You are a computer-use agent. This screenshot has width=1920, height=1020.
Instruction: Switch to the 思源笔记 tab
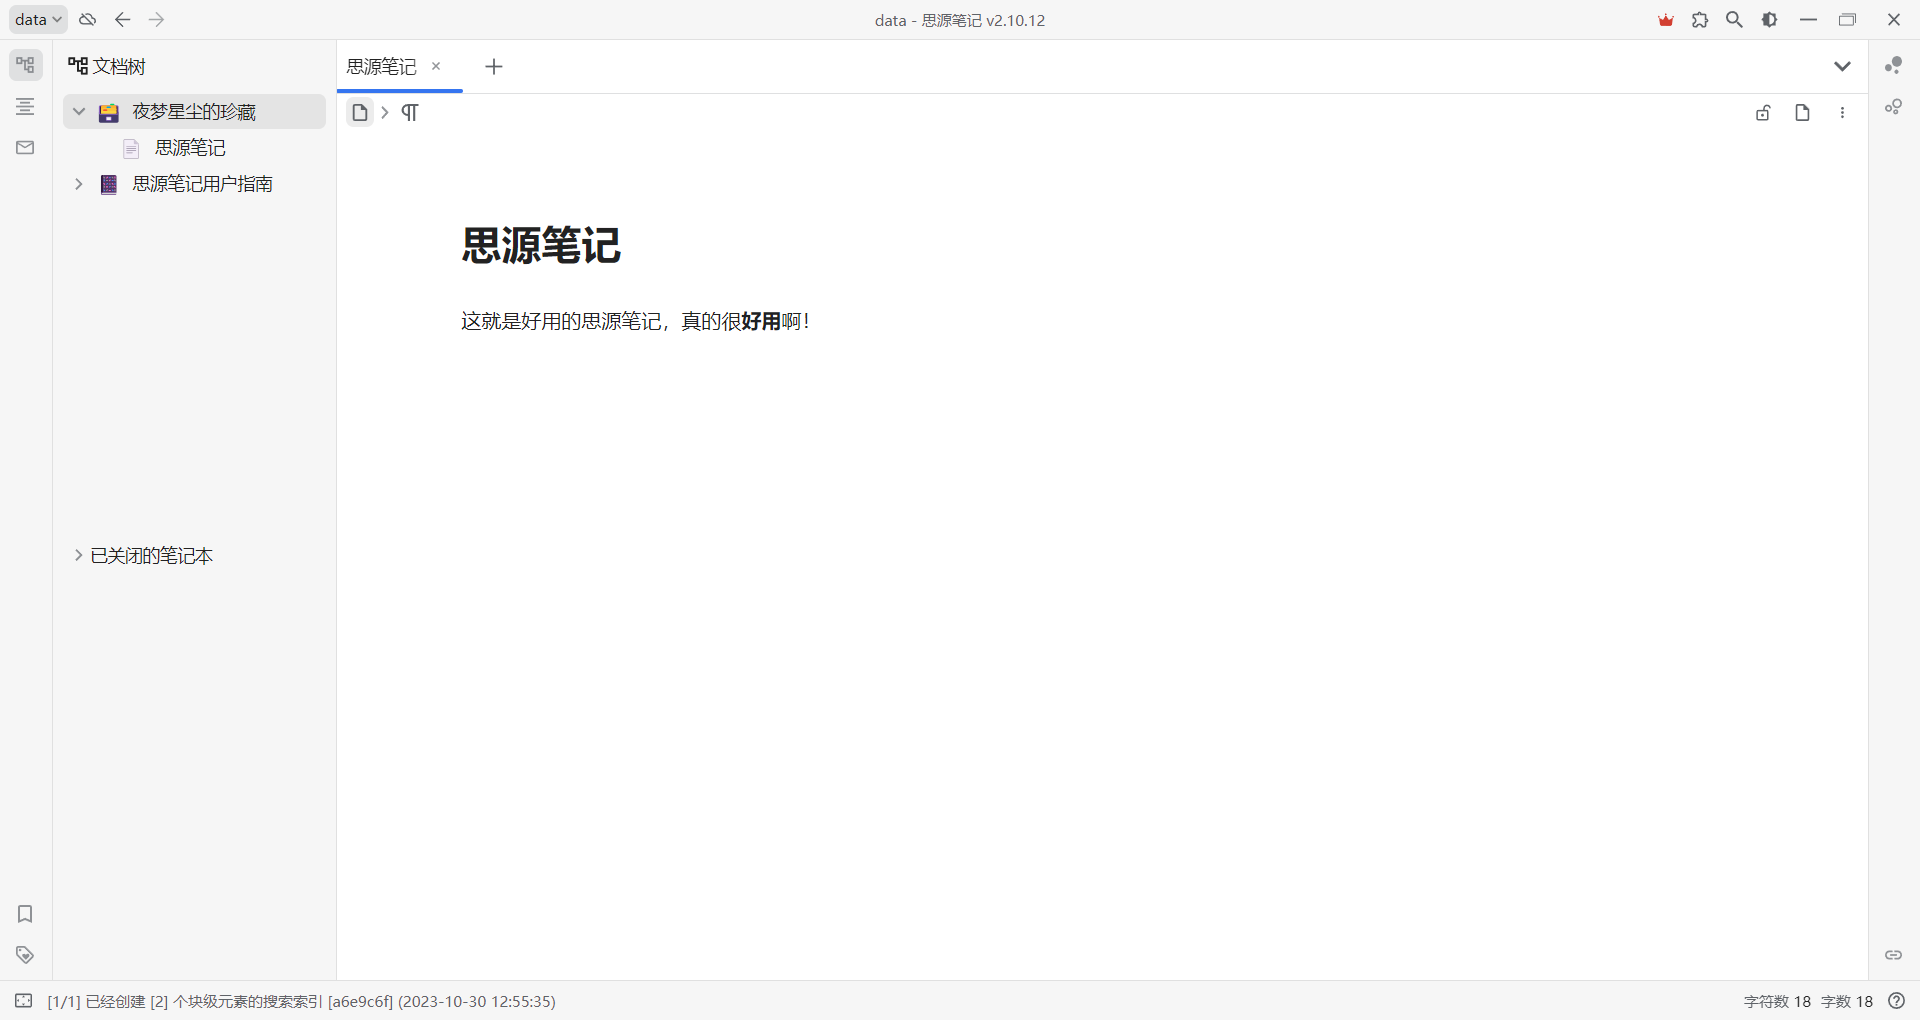coord(382,67)
